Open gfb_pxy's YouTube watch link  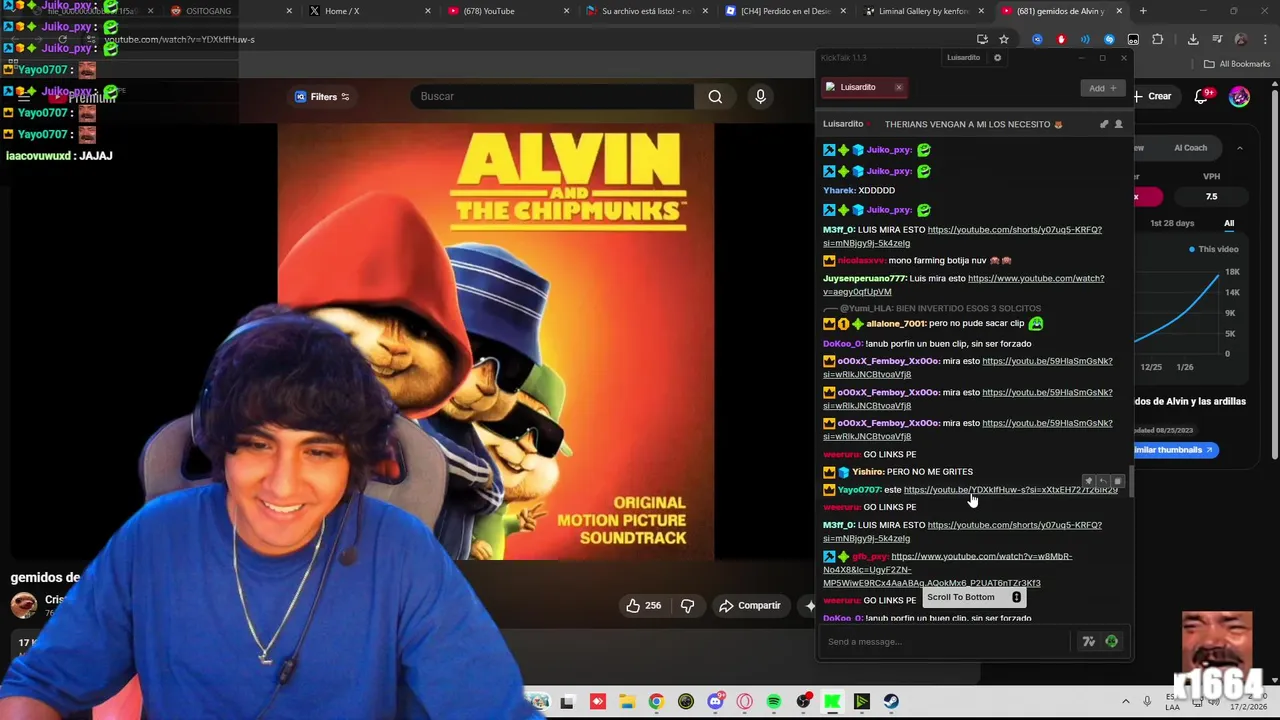(947, 570)
